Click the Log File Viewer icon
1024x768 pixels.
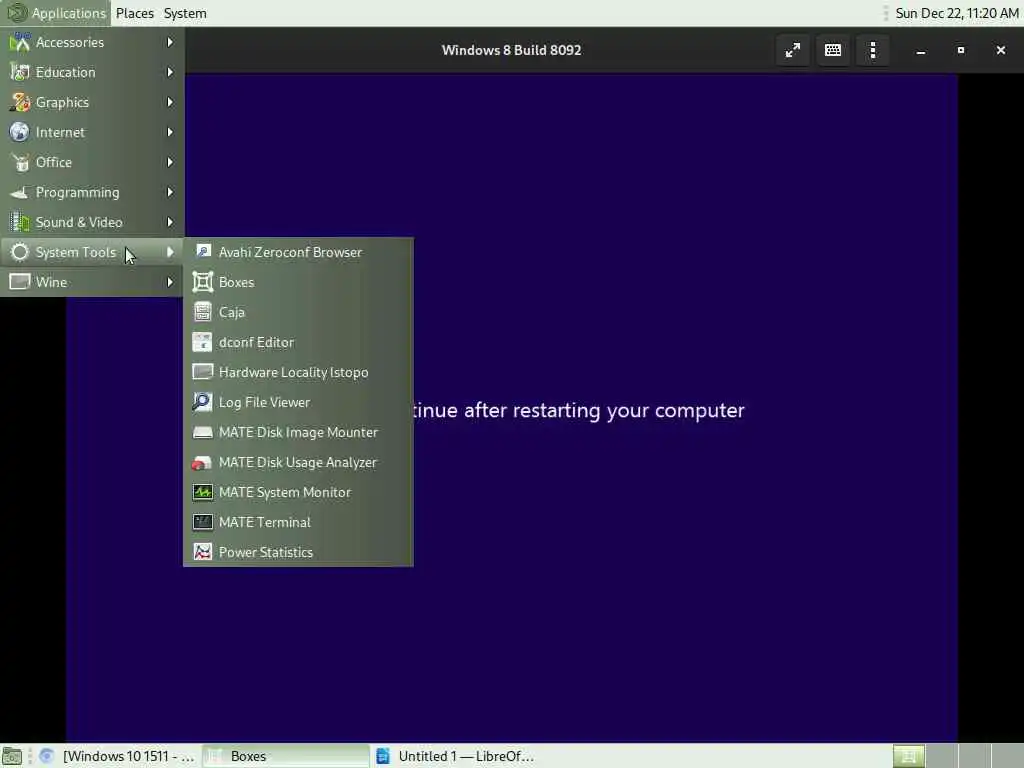pos(202,403)
